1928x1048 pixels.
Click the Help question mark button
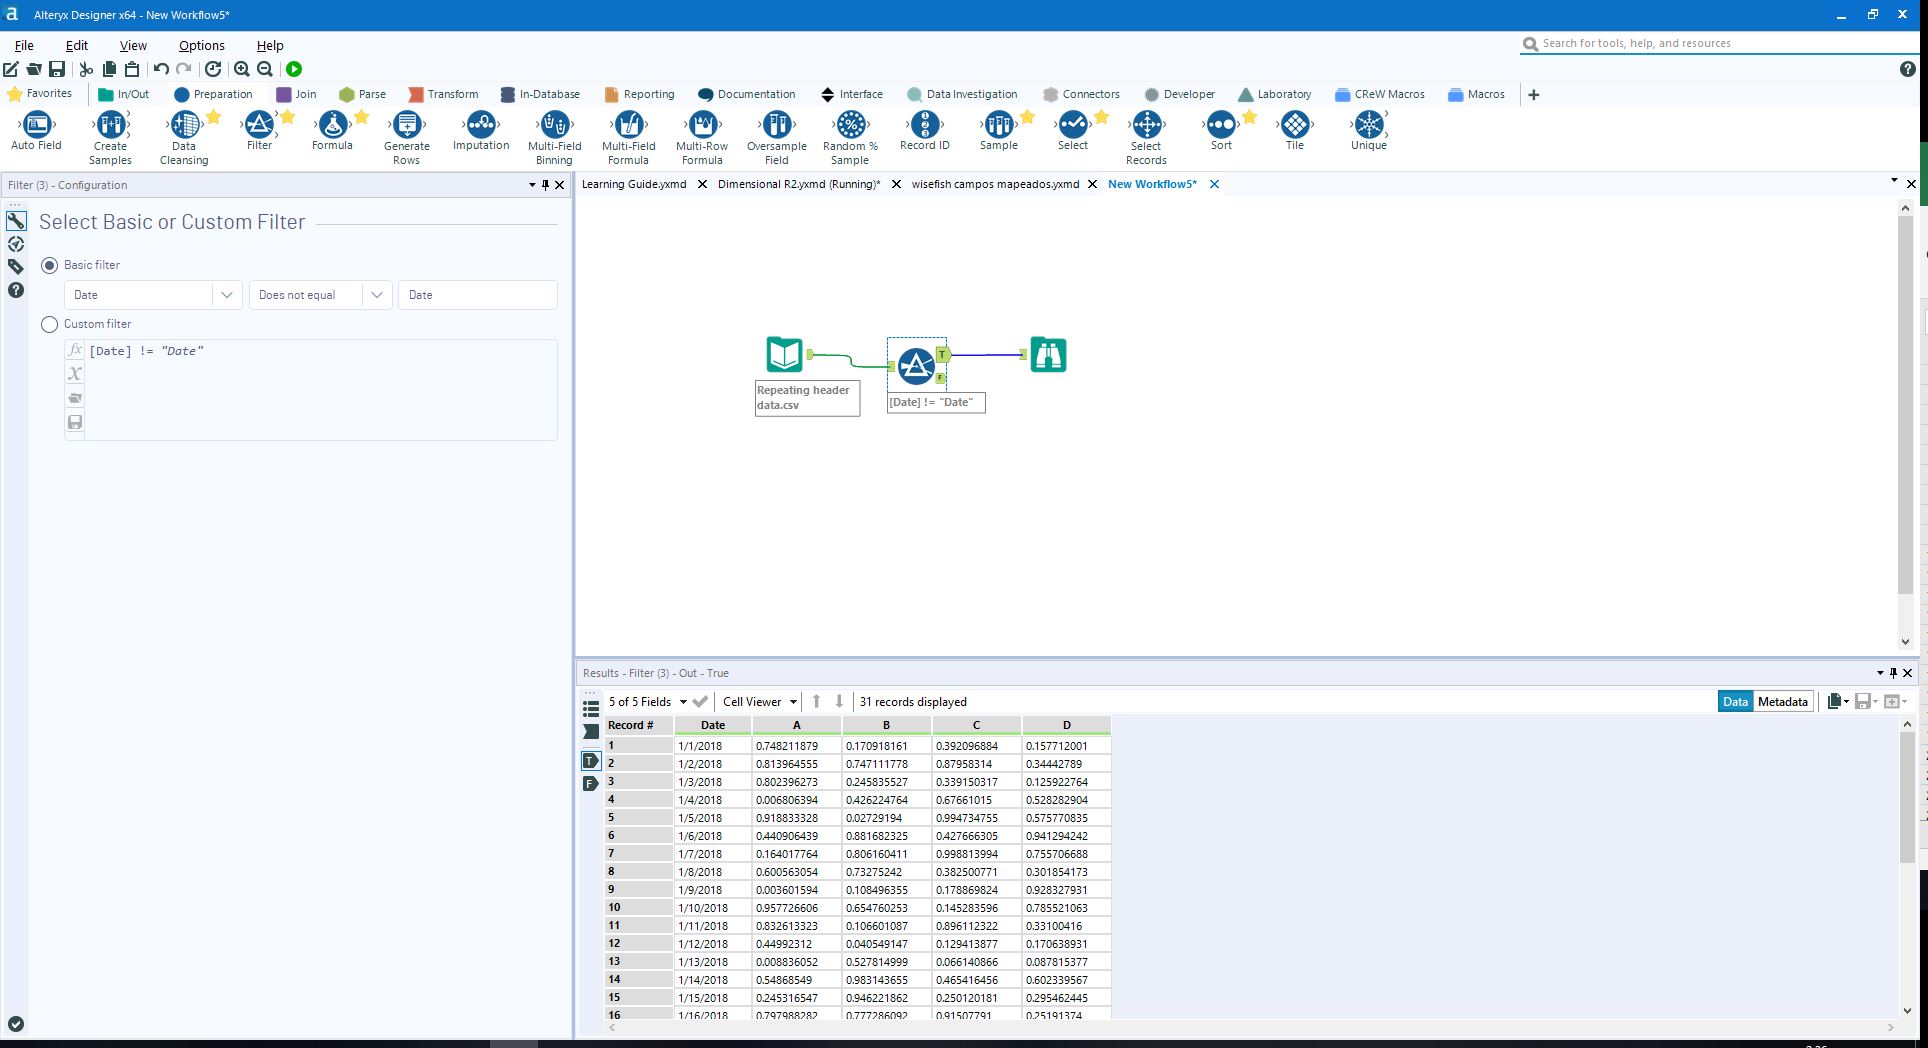point(1908,69)
